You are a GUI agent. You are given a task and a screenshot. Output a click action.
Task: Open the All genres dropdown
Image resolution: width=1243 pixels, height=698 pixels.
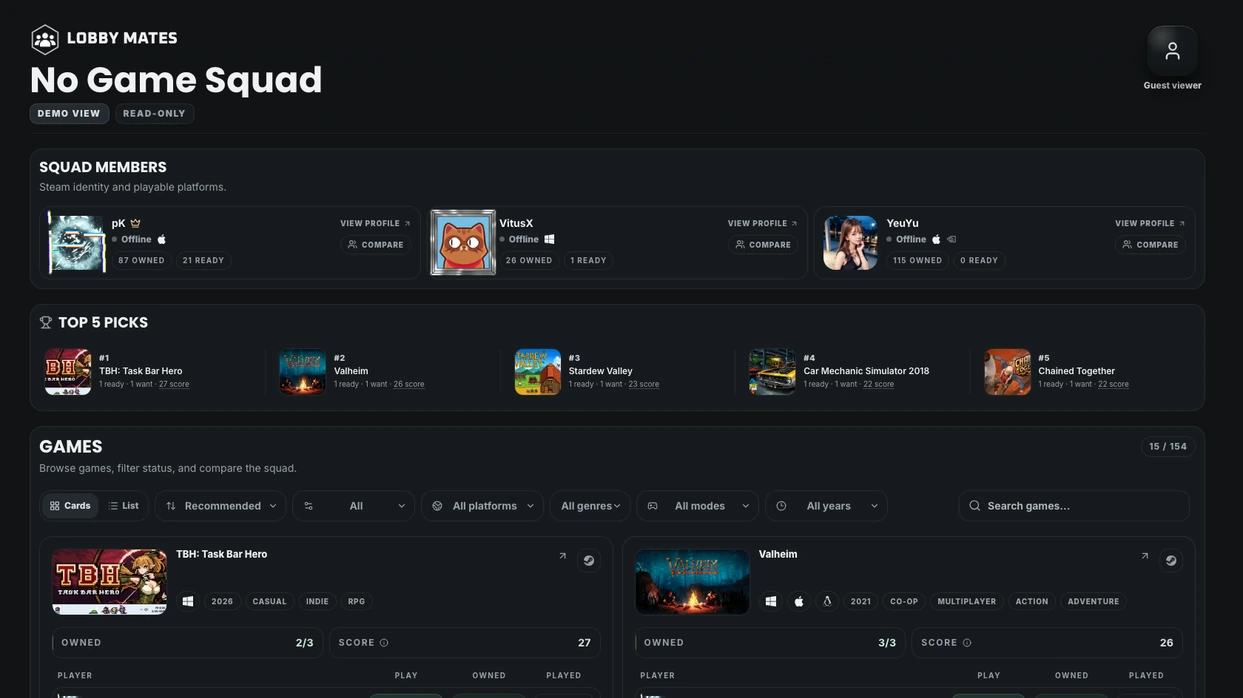pyautogui.click(x=590, y=506)
